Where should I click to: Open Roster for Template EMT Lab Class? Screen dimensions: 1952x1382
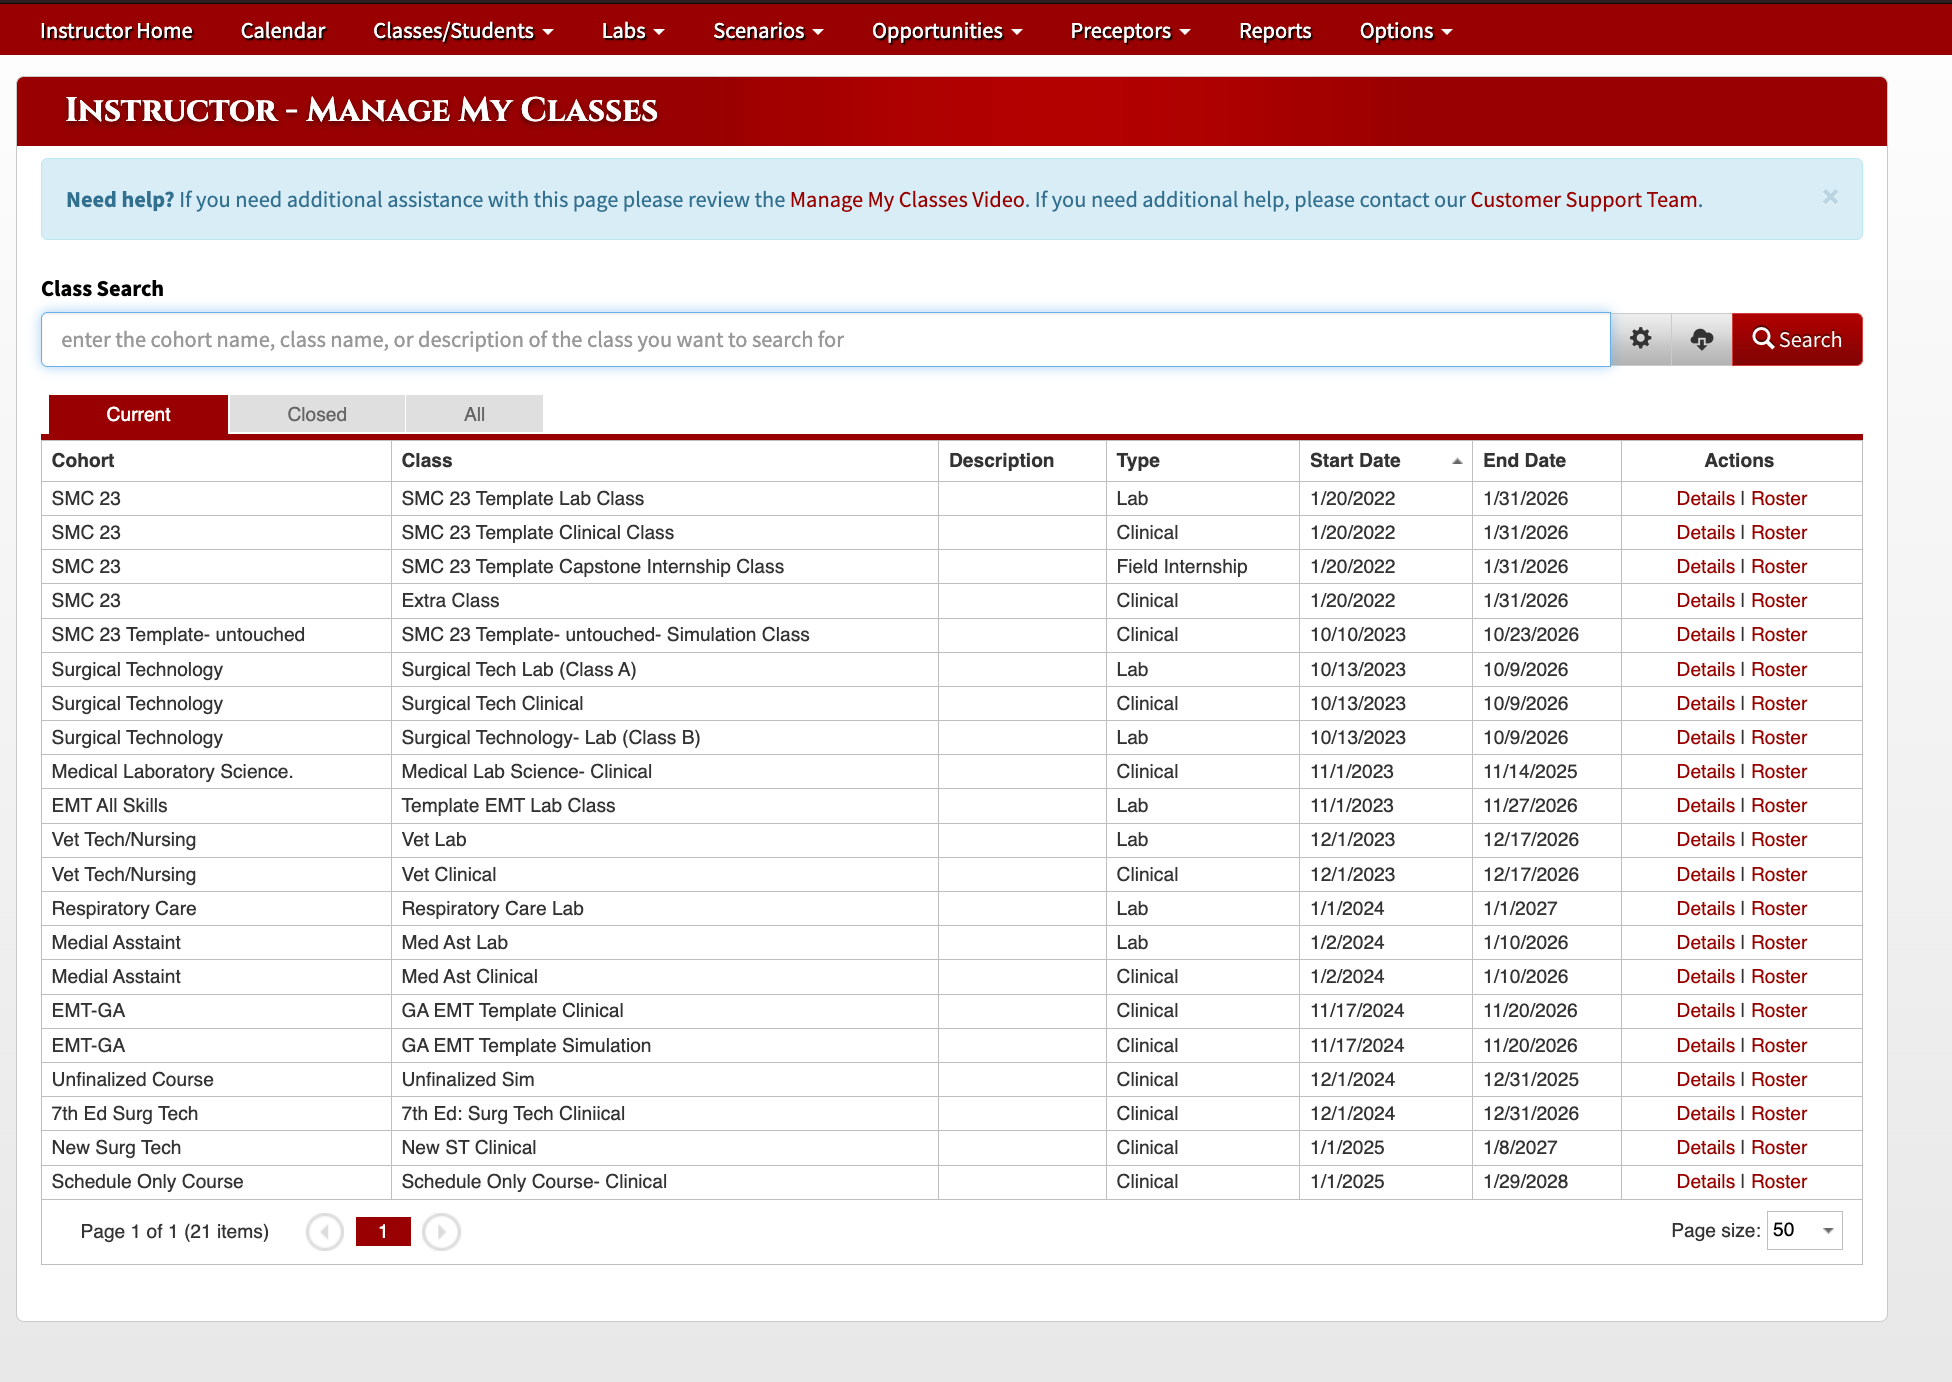pyautogui.click(x=1779, y=805)
